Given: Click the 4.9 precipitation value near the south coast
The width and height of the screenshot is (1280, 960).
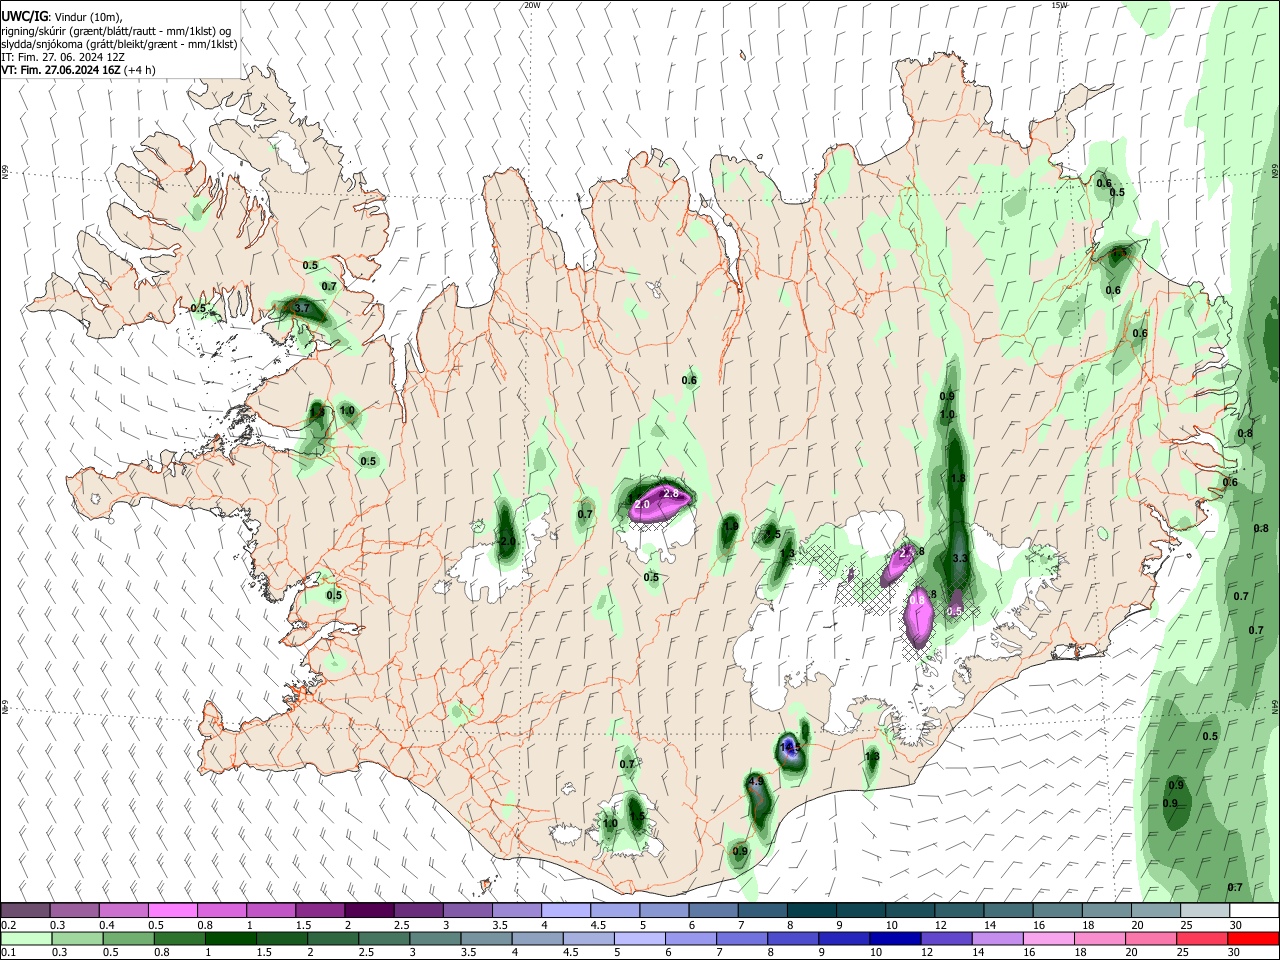Looking at the screenshot, I should [x=756, y=781].
